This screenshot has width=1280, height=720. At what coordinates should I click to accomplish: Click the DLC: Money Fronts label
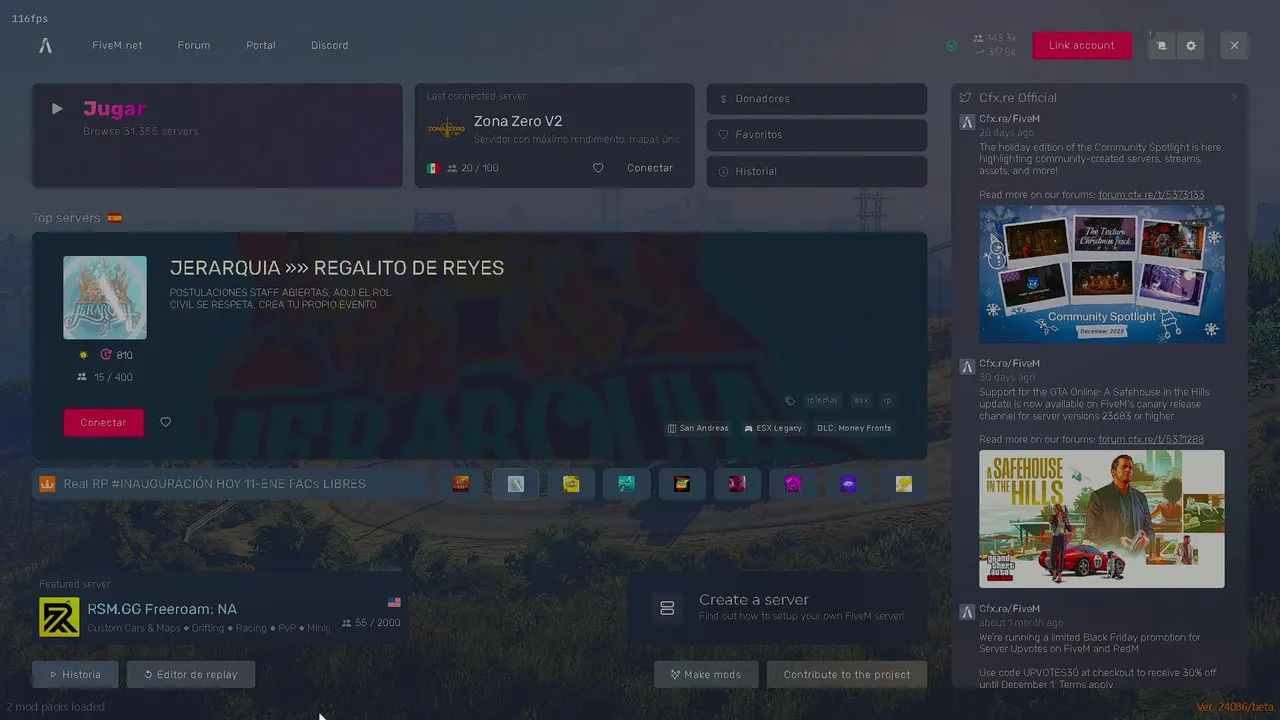[854, 428]
